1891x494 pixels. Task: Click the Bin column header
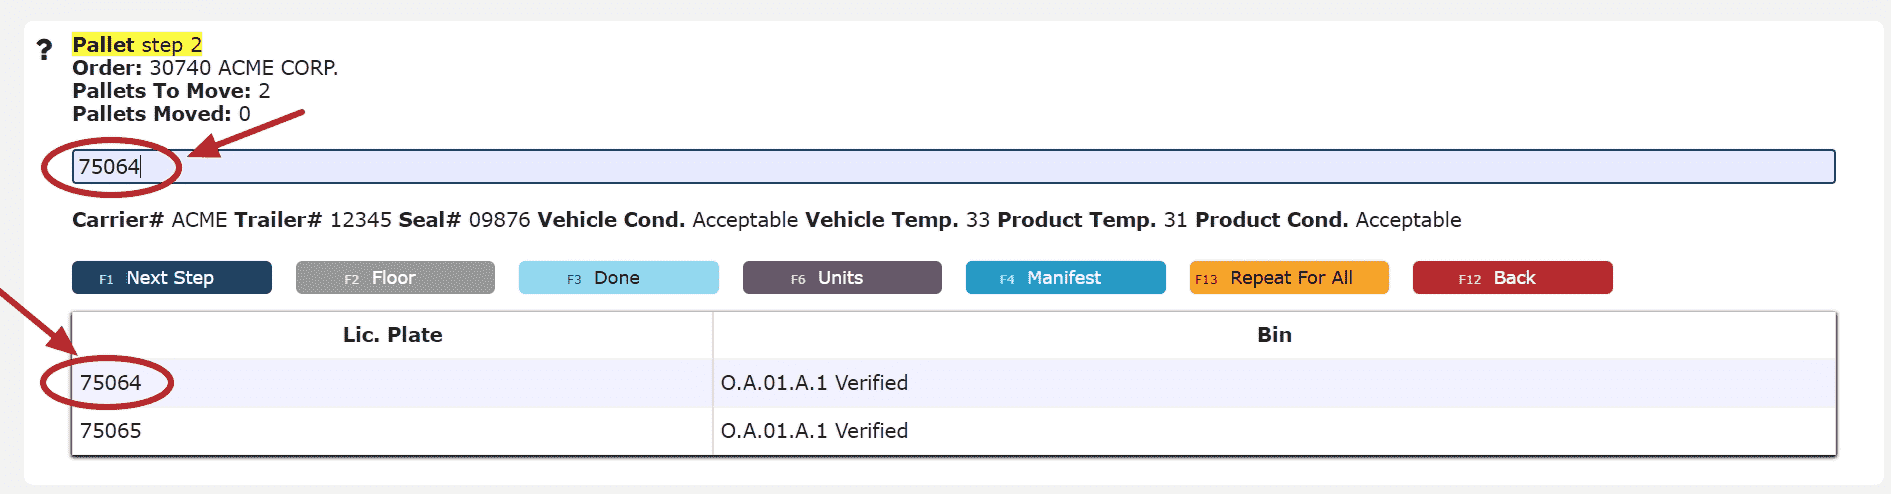(1274, 335)
